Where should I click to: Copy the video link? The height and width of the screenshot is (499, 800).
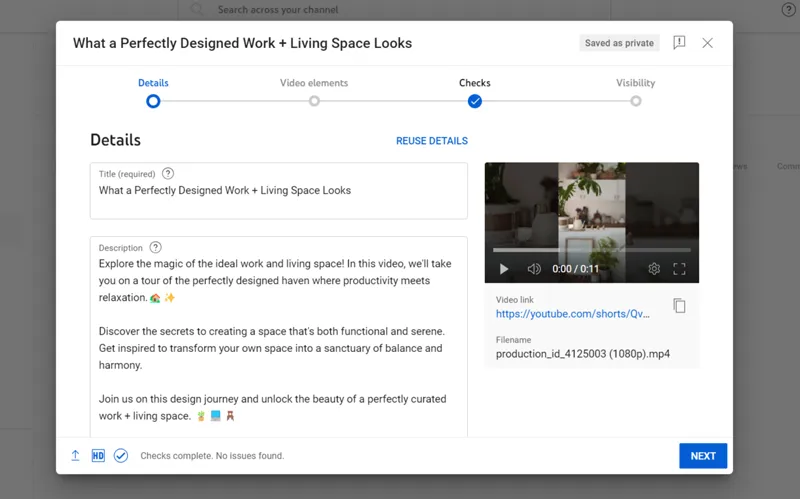tap(679, 306)
